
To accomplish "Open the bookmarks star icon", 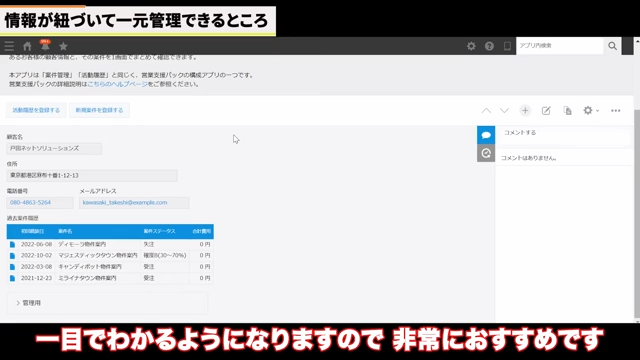I will [x=63, y=46].
